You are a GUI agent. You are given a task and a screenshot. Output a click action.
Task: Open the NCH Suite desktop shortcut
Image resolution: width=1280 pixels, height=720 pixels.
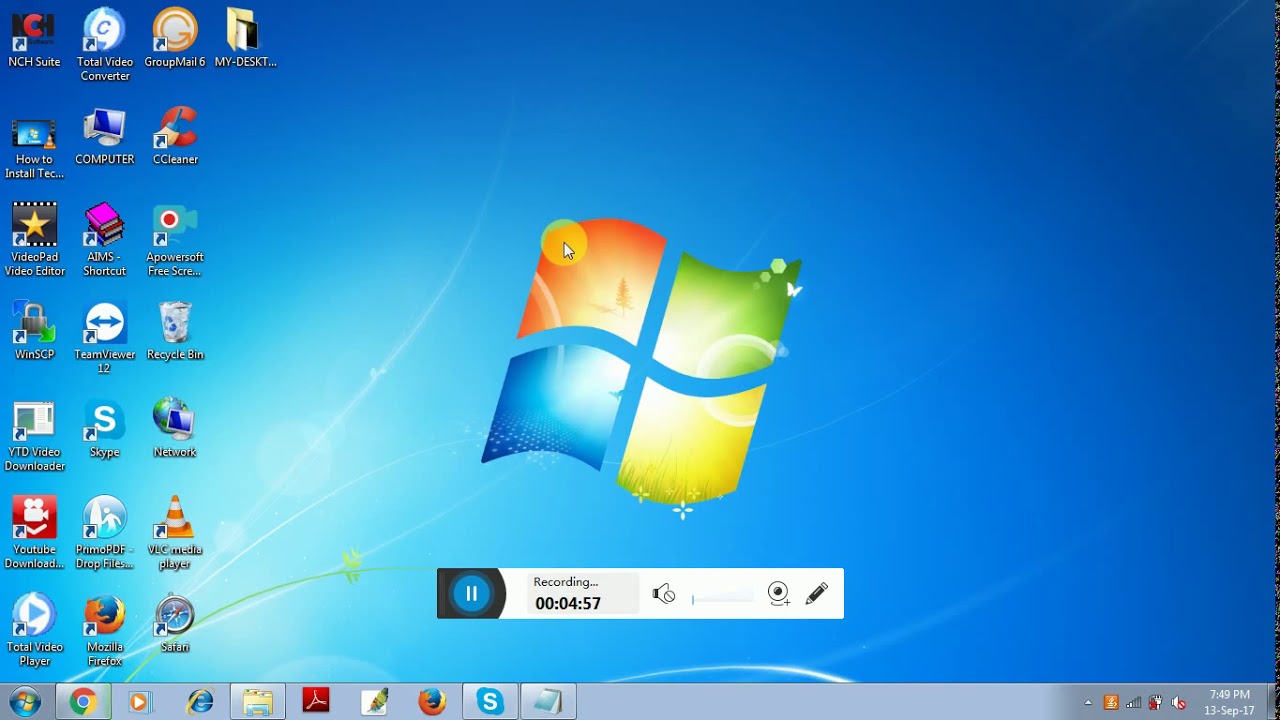tap(34, 39)
